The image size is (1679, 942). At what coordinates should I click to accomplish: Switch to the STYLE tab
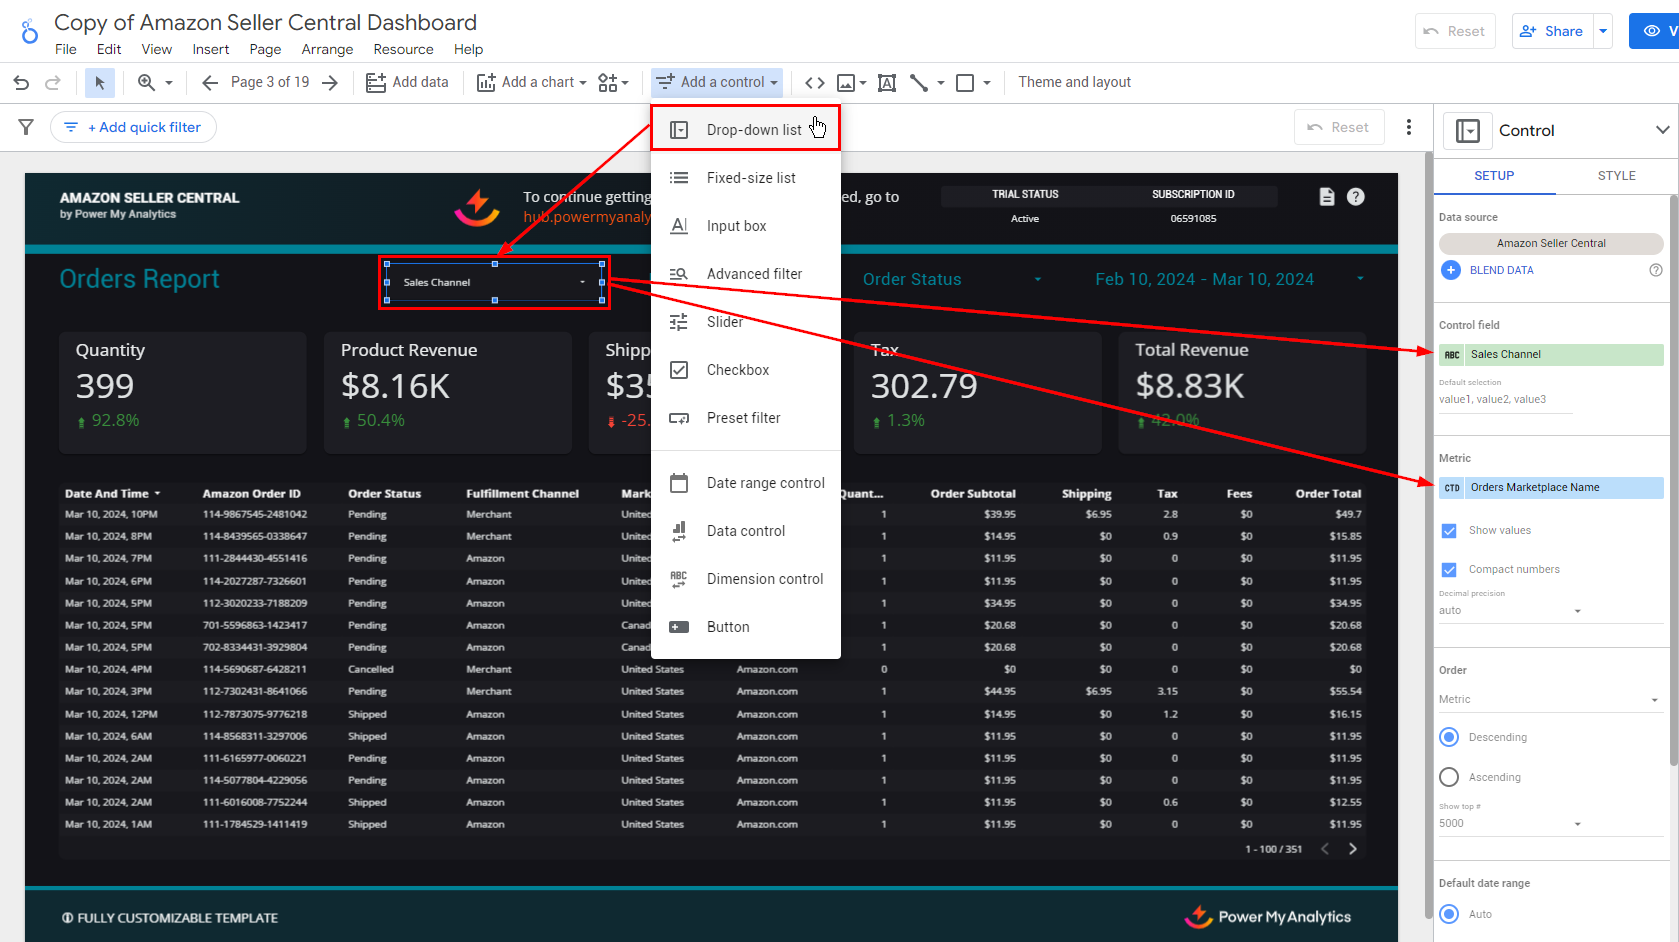click(1616, 176)
